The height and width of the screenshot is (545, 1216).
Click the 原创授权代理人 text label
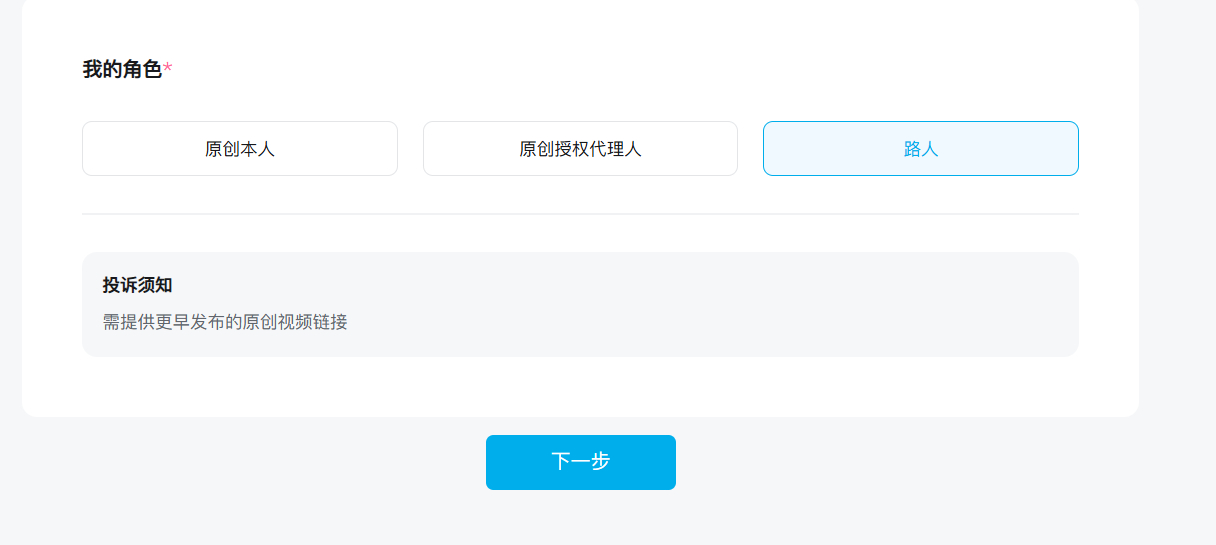pyautogui.click(x=580, y=149)
